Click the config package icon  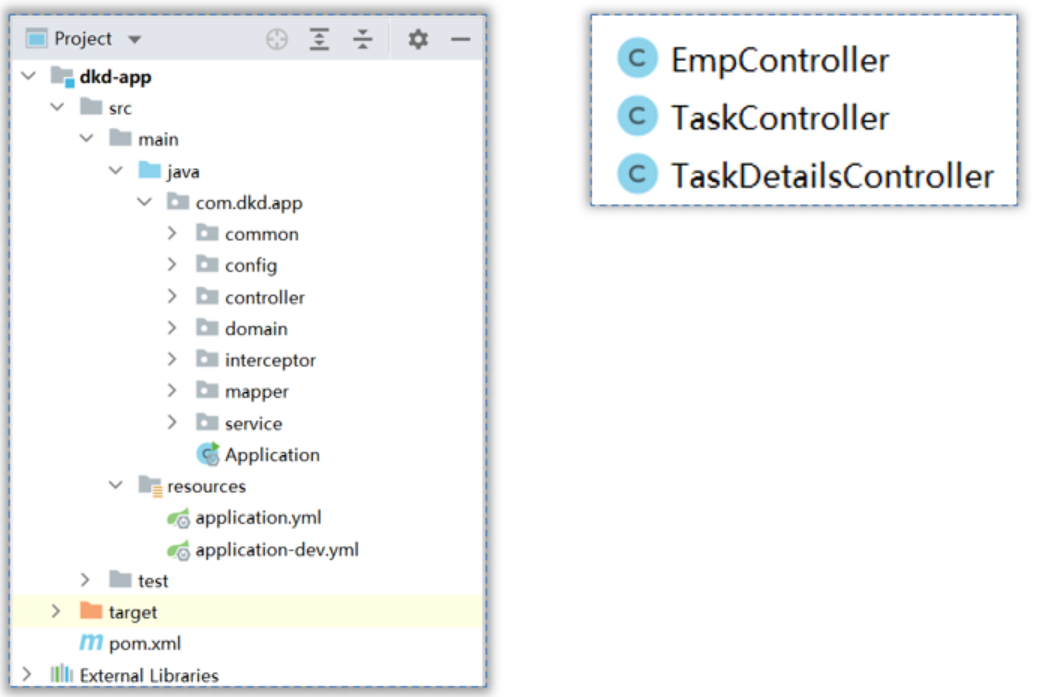pyautogui.click(x=207, y=264)
